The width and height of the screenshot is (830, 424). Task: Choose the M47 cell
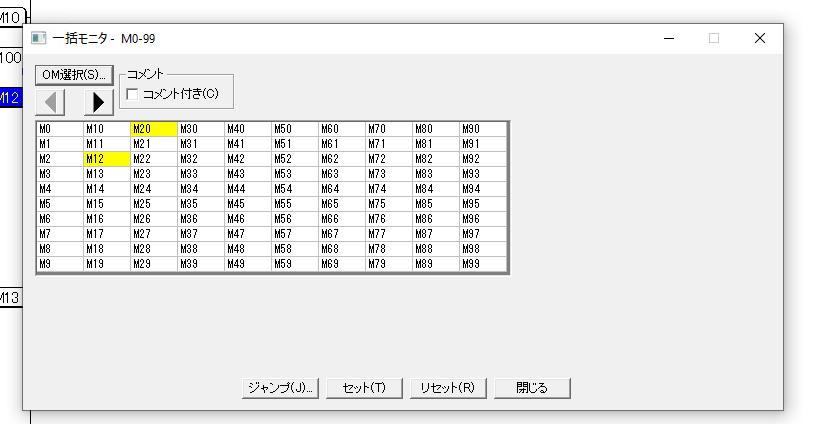tap(247, 233)
